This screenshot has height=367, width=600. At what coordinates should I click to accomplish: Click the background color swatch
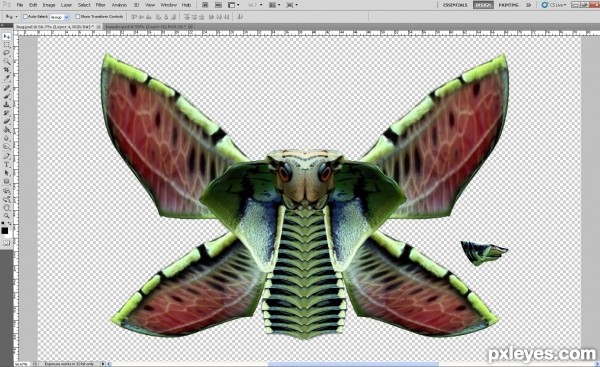coord(9,234)
